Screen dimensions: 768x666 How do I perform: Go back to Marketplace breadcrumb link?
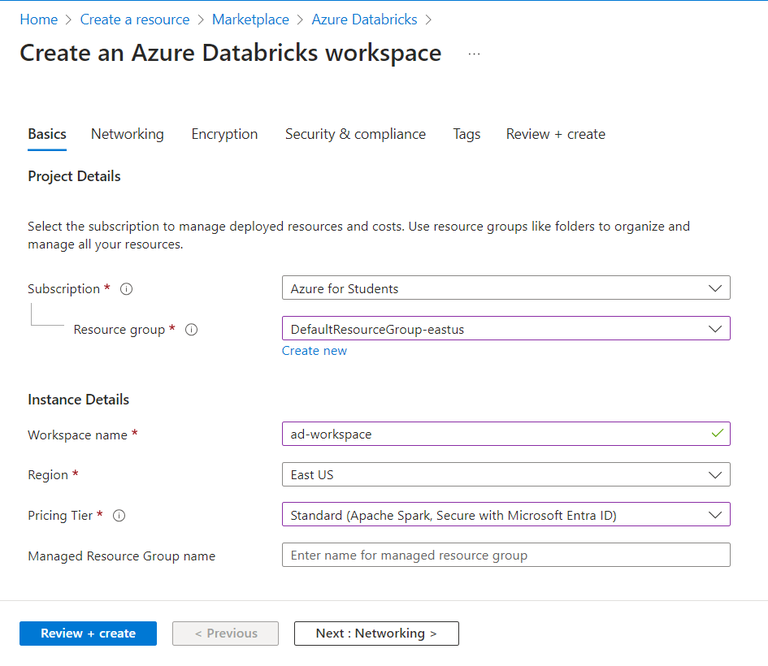tap(250, 20)
